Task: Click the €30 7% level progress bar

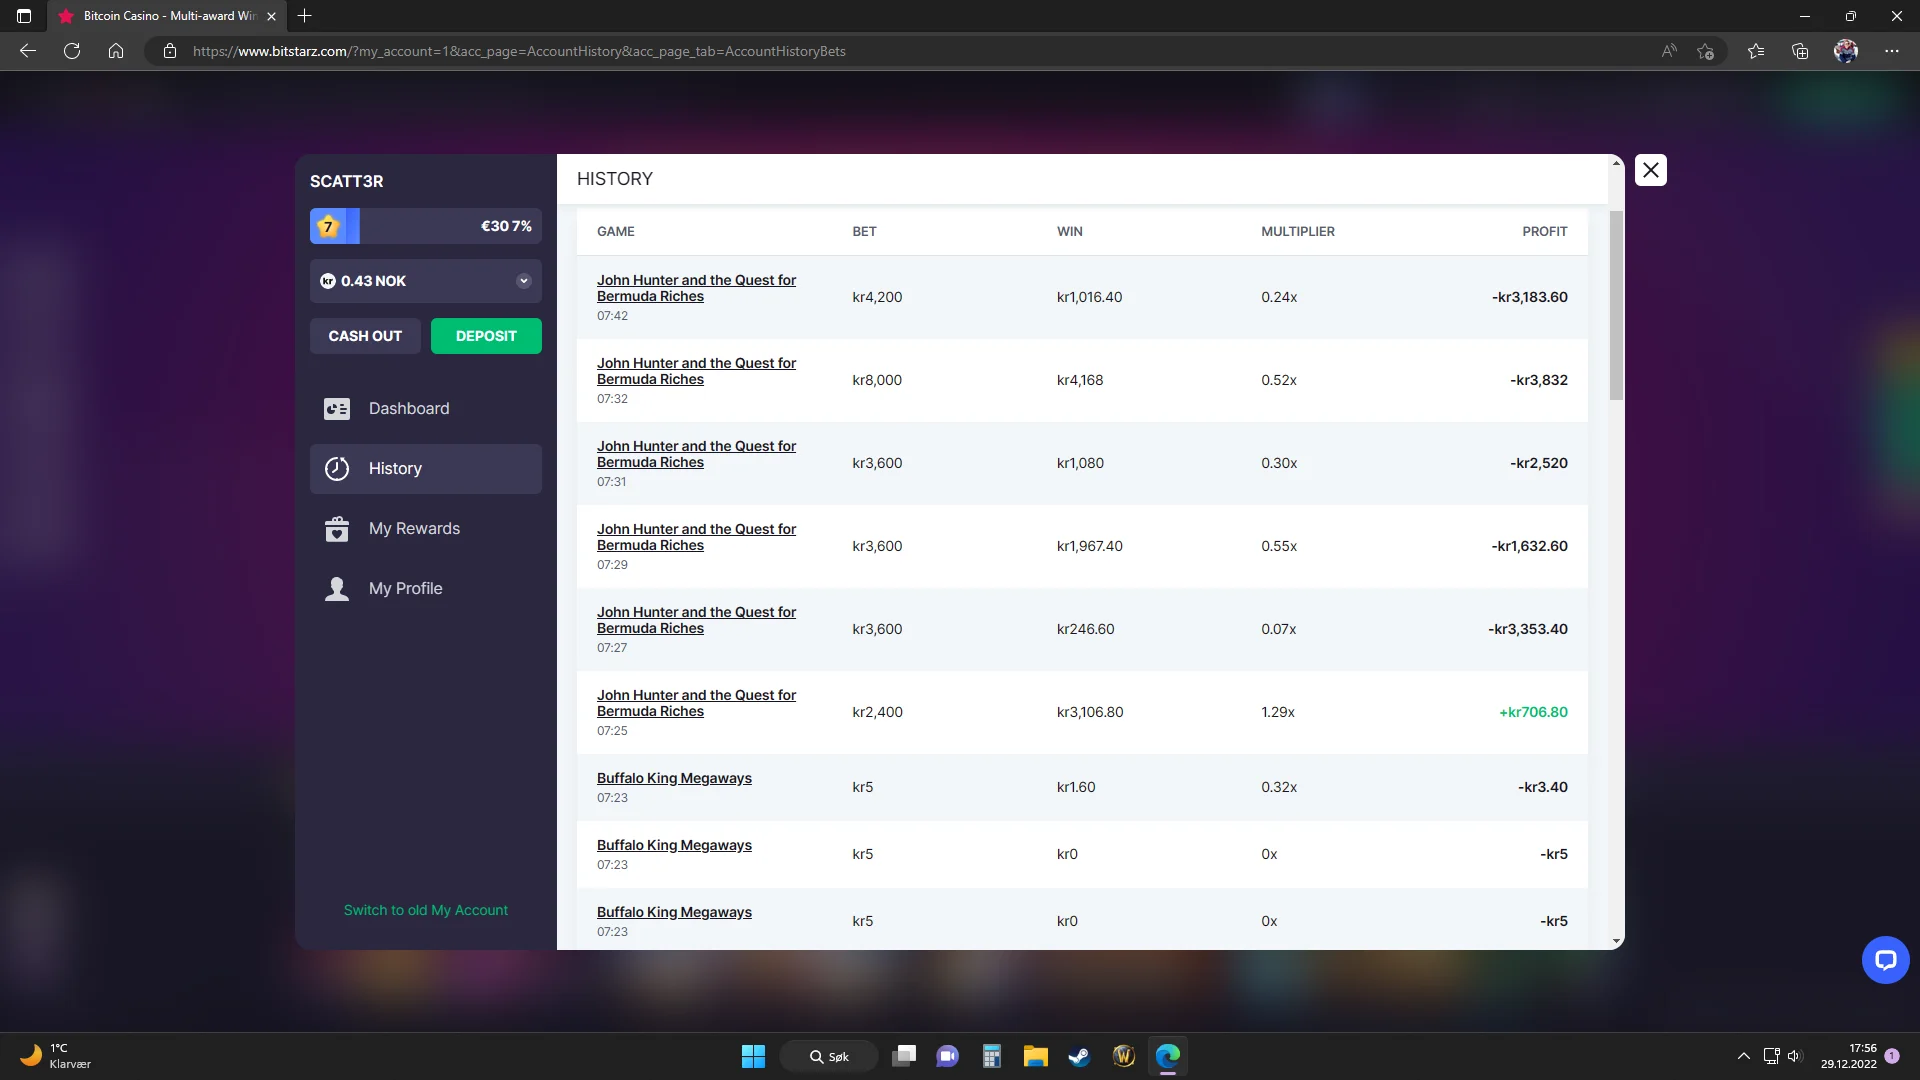Action: 426,226
